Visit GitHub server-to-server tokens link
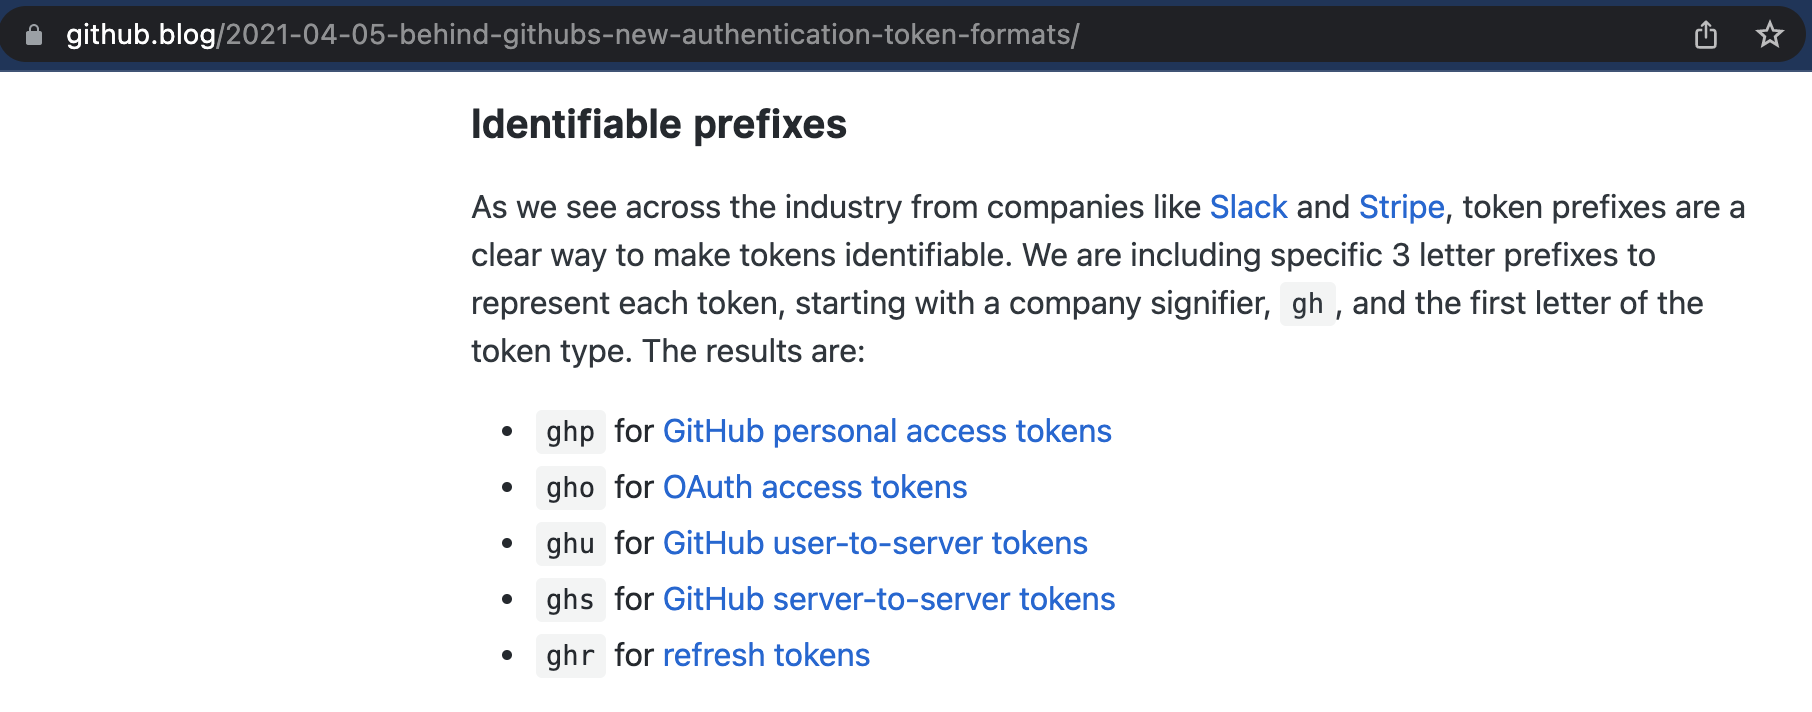1812x712 pixels. pyautogui.click(x=889, y=599)
